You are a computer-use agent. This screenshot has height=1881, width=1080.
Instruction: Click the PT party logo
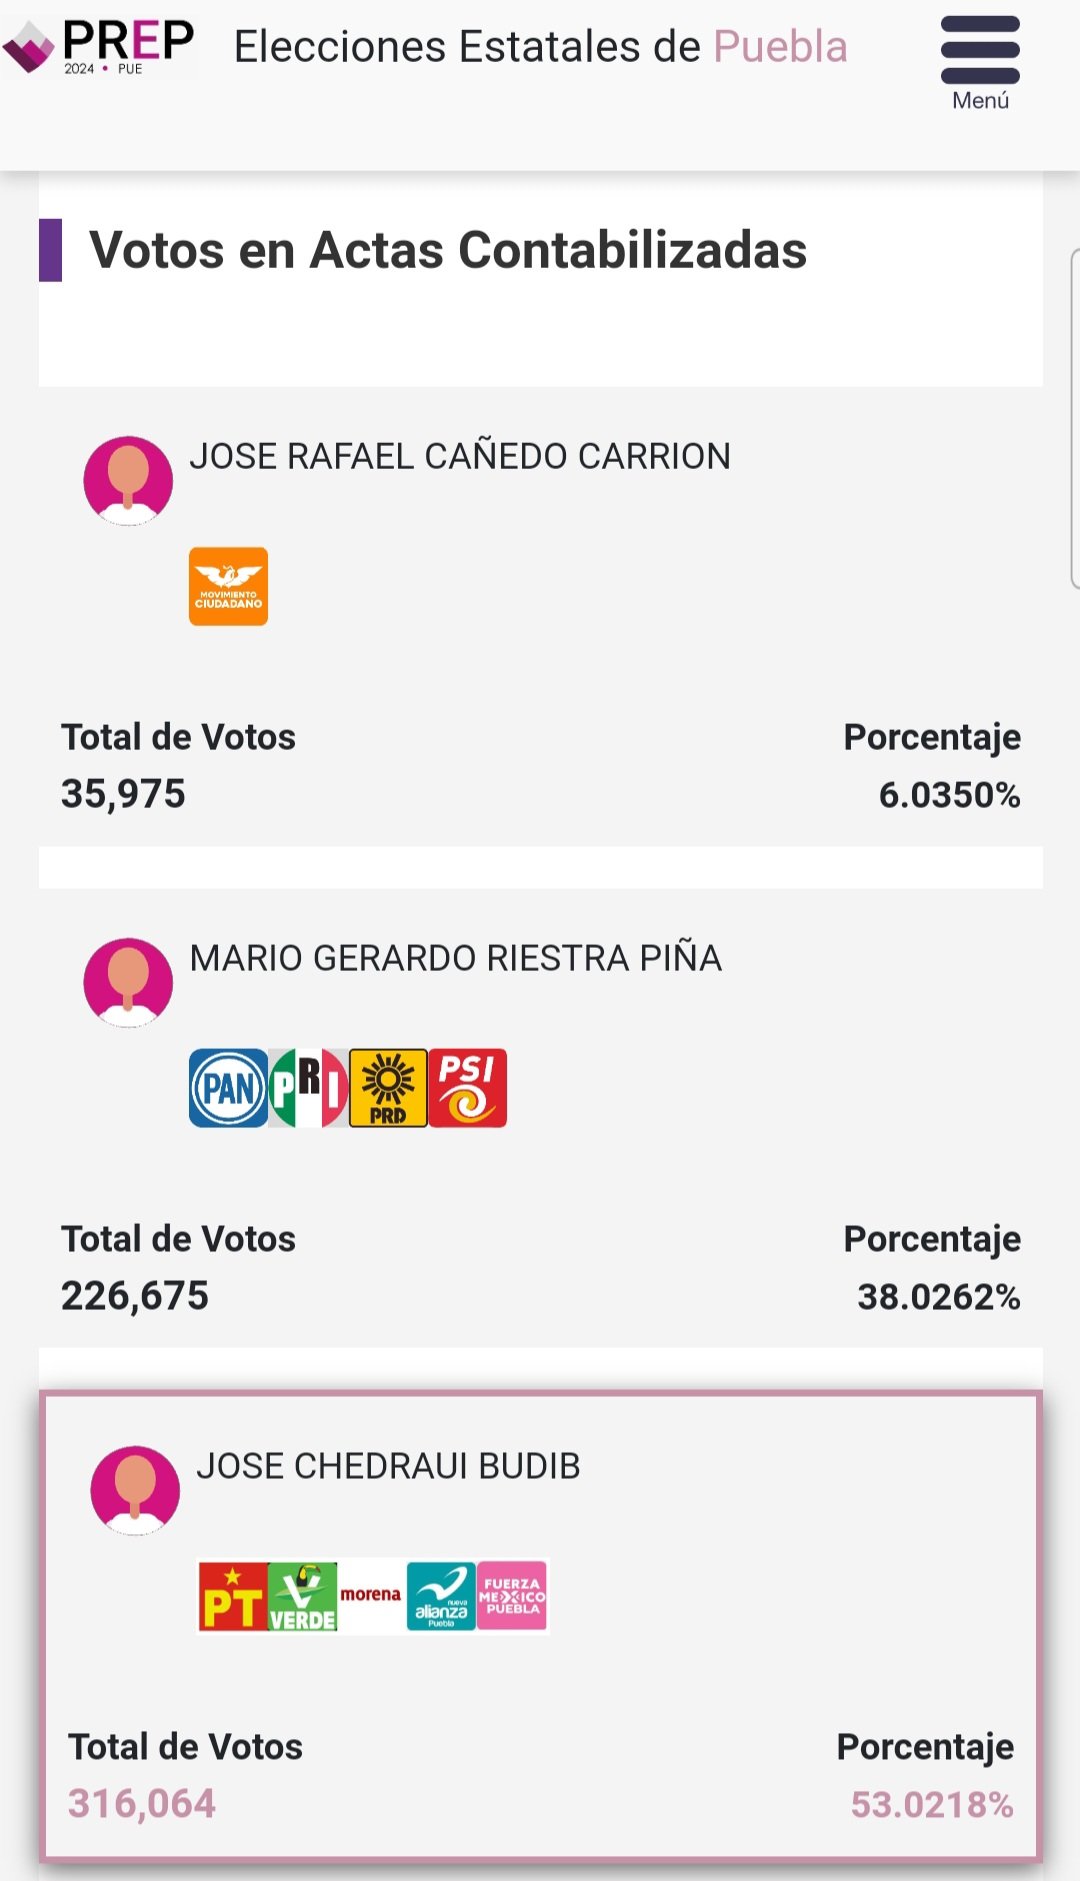point(233,1596)
